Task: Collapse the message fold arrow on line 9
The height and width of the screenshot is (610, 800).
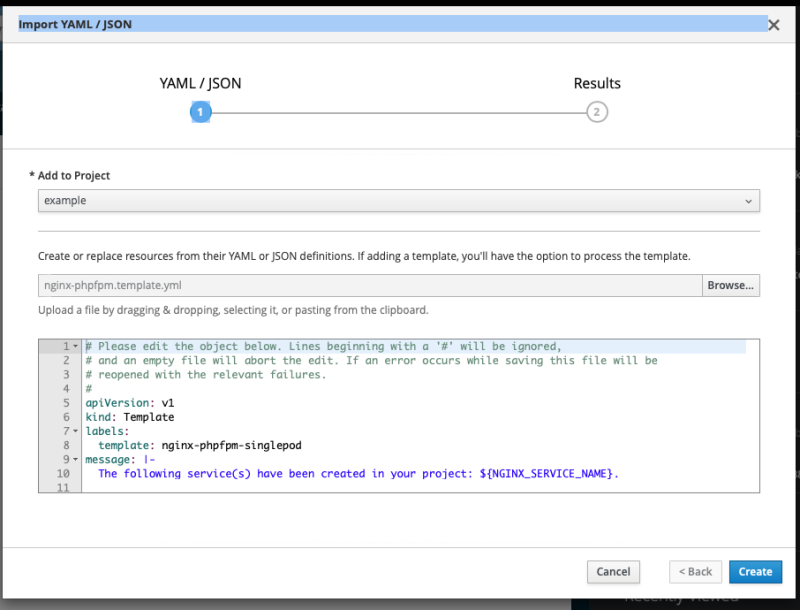Action: coord(76,460)
